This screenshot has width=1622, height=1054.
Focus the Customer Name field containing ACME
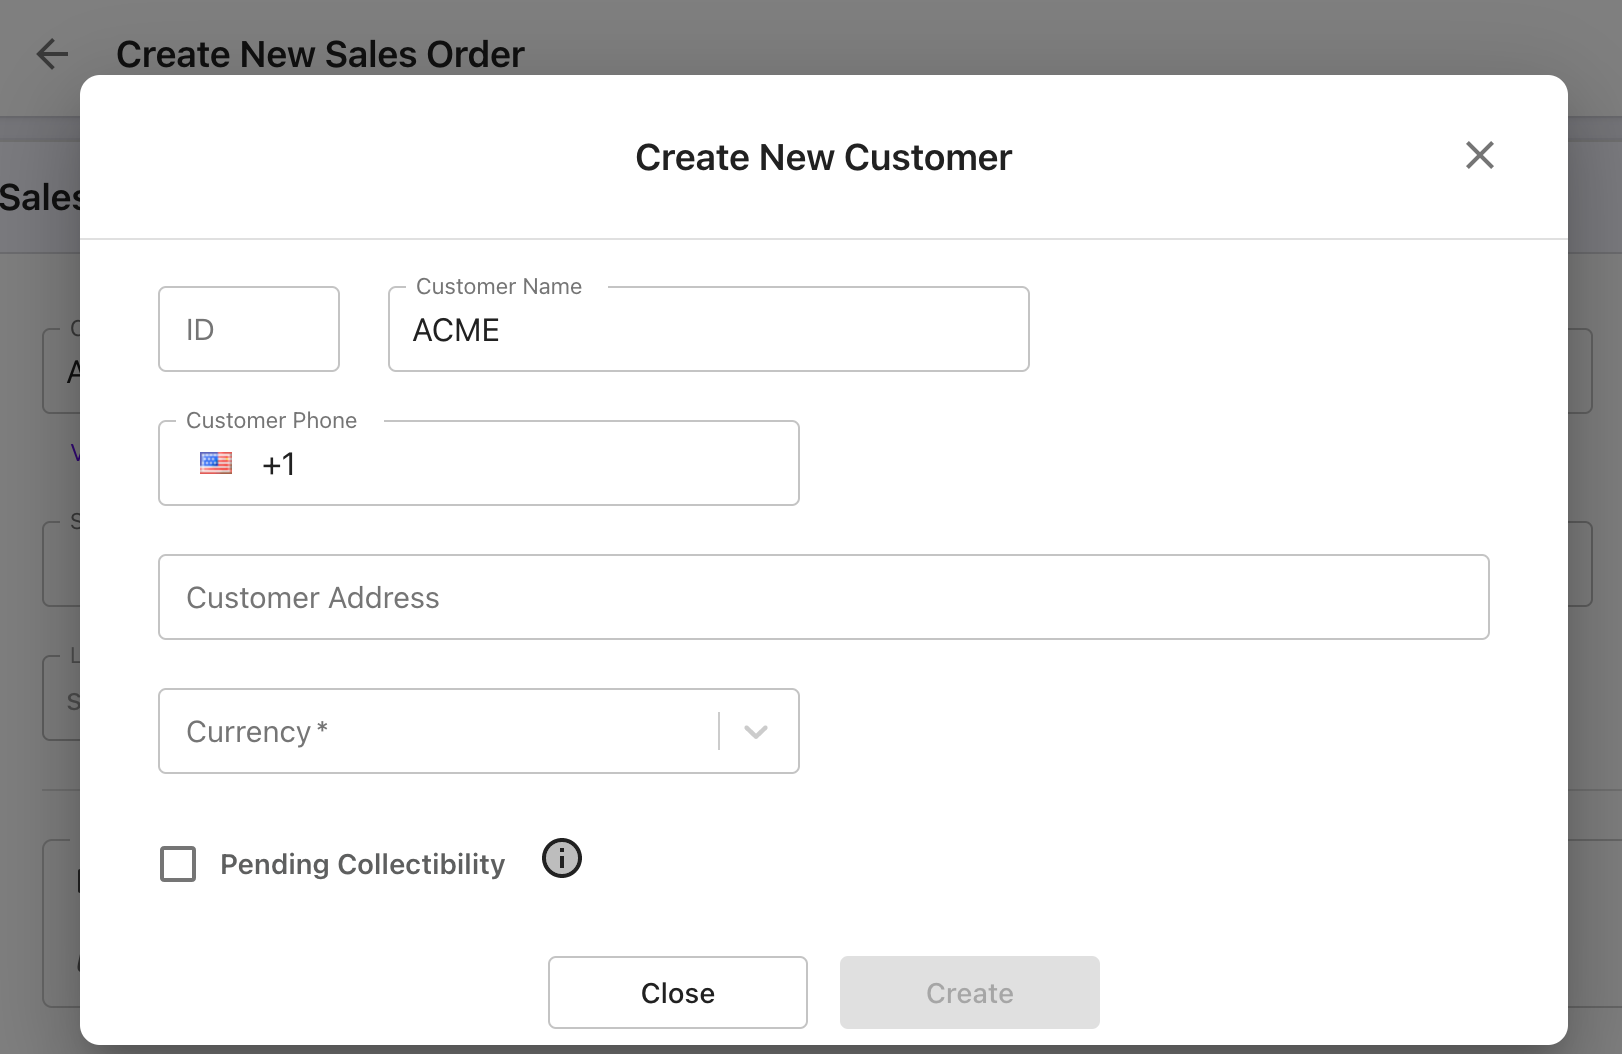[x=709, y=329]
